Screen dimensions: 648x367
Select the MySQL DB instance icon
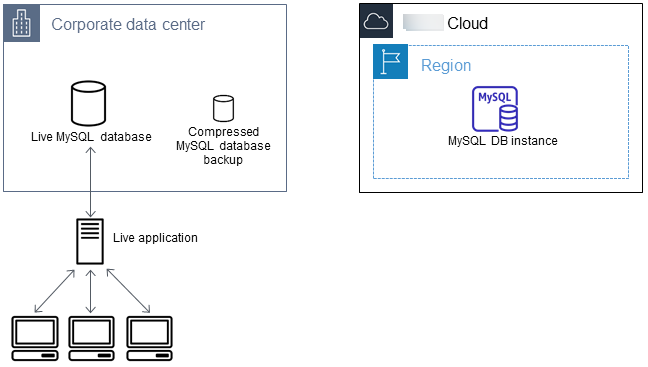(495, 109)
